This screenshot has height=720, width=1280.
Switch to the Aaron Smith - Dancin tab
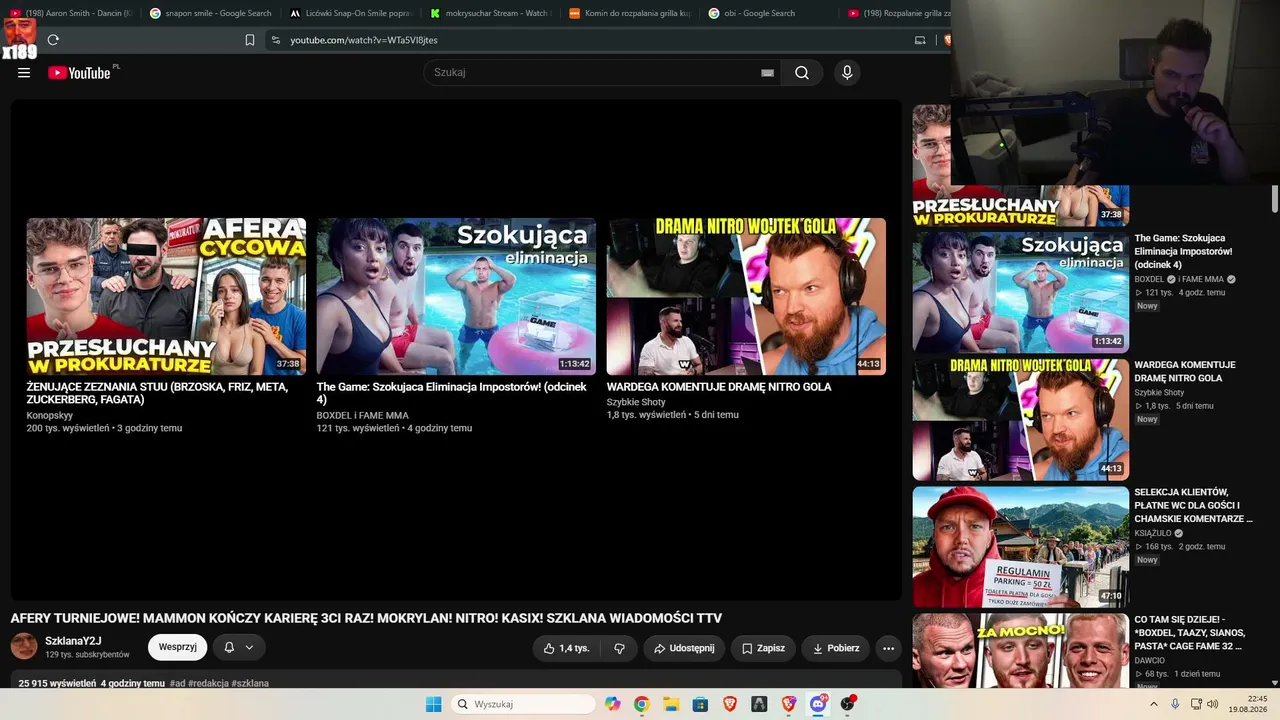coord(71,13)
